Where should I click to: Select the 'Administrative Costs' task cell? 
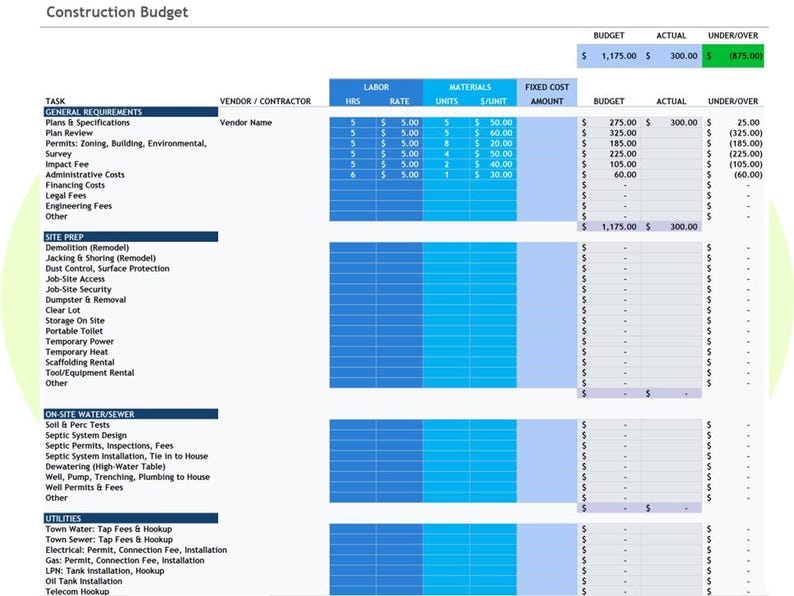pyautogui.click(x=85, y=175)
